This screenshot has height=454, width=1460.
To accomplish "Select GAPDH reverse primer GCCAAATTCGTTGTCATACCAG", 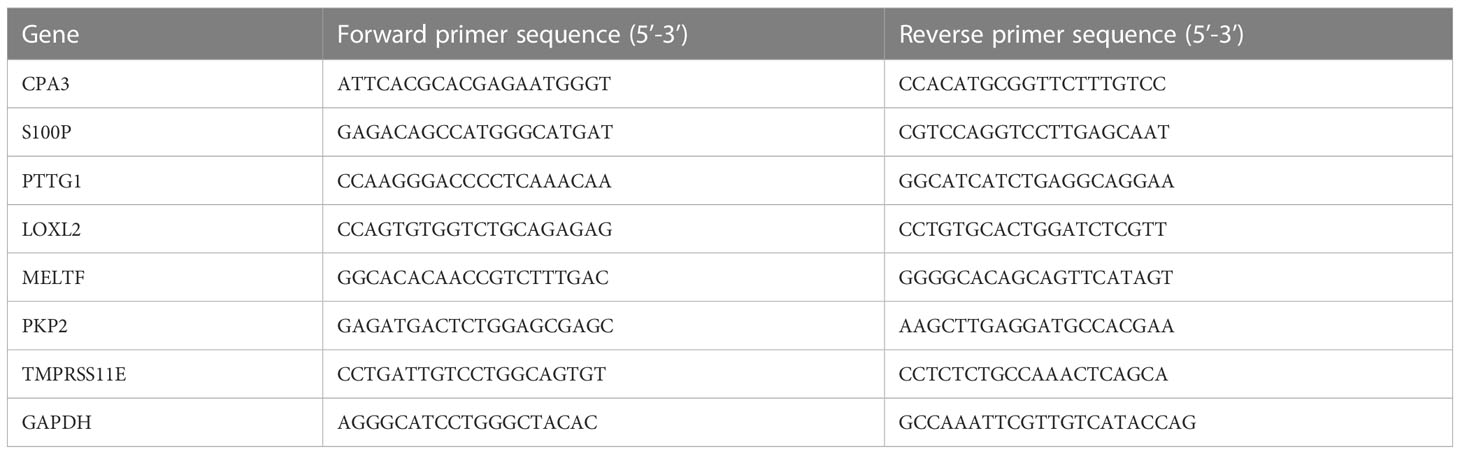I will point(1047,422).
